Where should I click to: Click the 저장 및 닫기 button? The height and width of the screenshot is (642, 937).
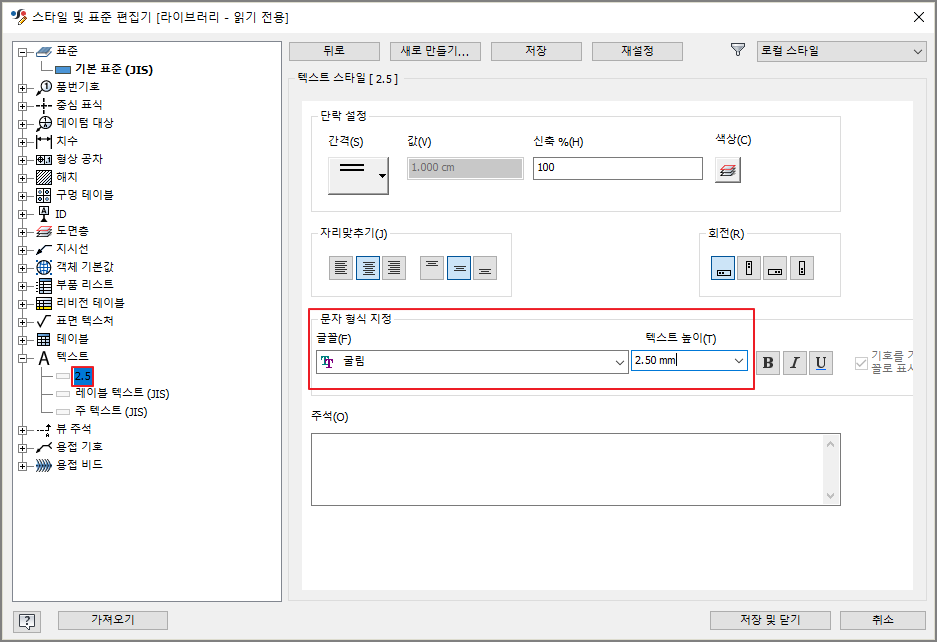click(770, 620)
